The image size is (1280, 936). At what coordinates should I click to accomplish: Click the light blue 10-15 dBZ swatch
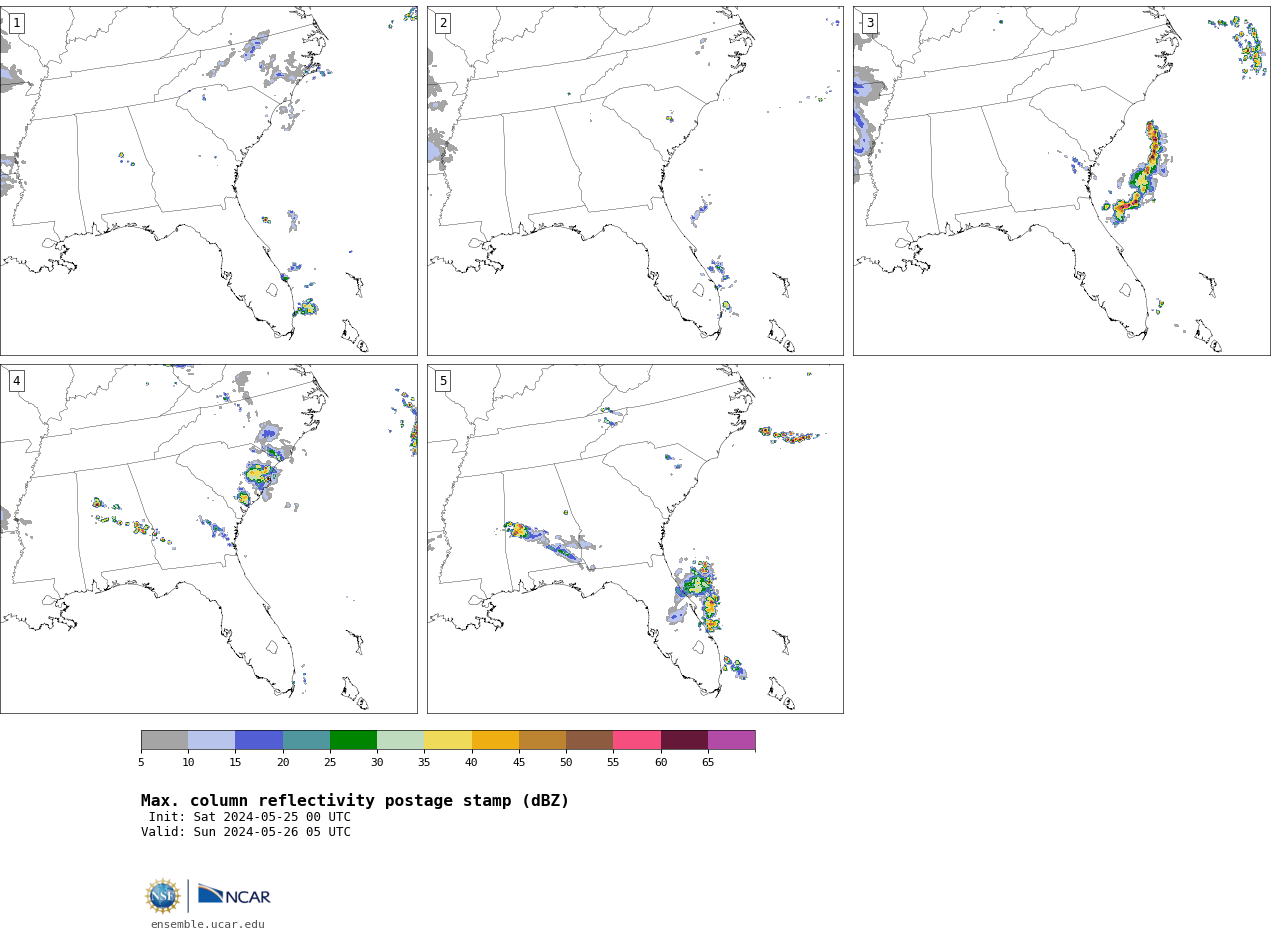211,740
